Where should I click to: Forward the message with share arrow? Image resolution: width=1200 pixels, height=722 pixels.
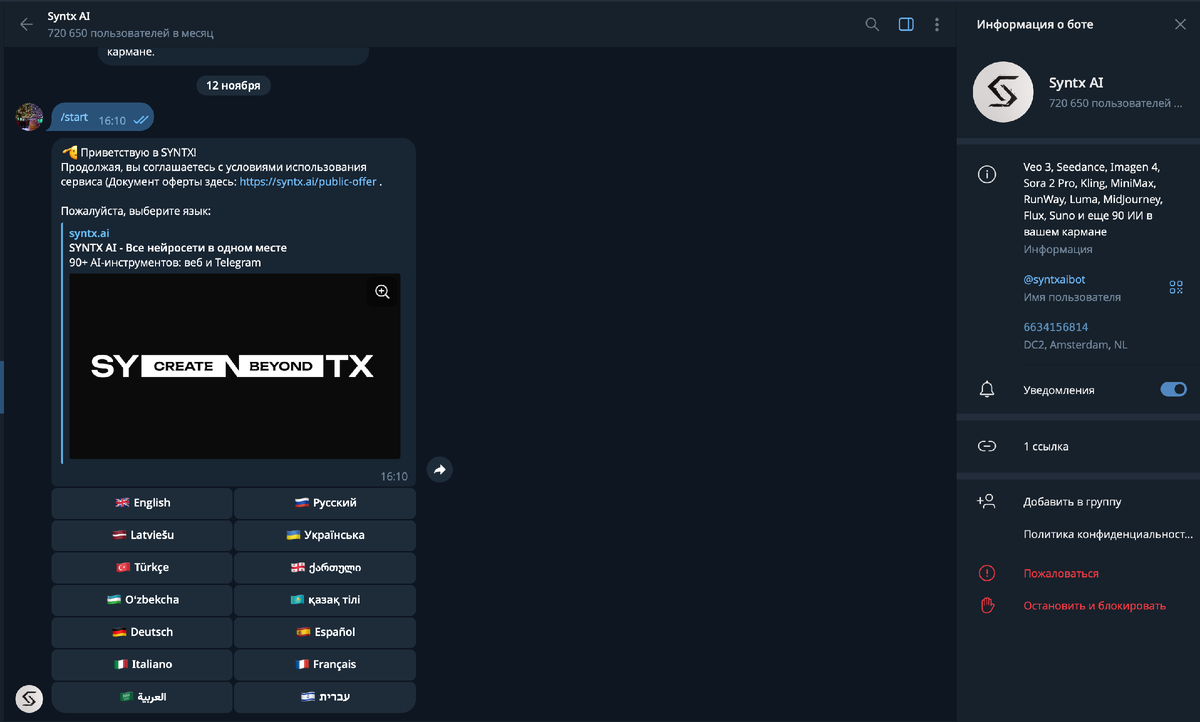point(440,469)
